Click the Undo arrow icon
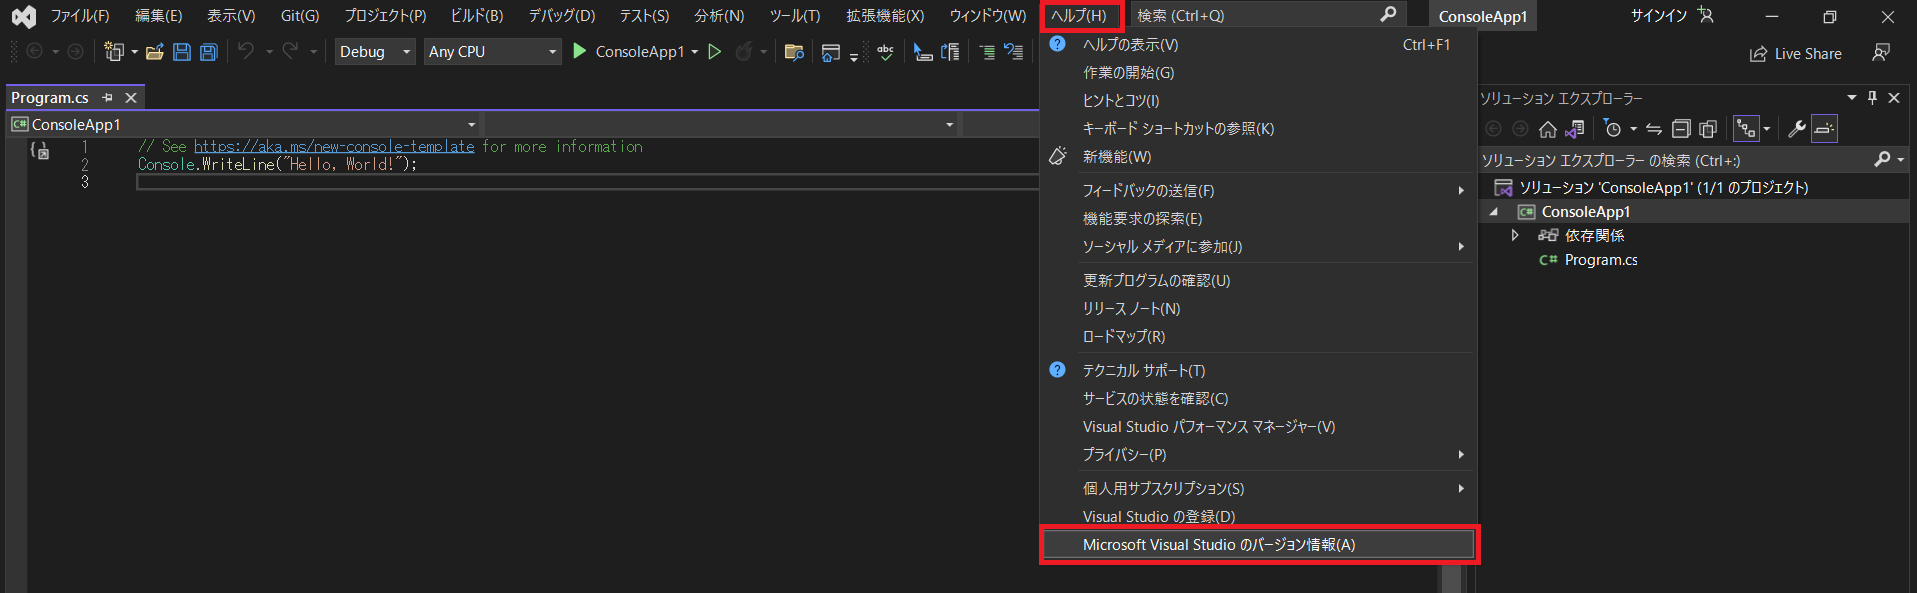Viewport: 1917px width, 593px height. (246, 51)
